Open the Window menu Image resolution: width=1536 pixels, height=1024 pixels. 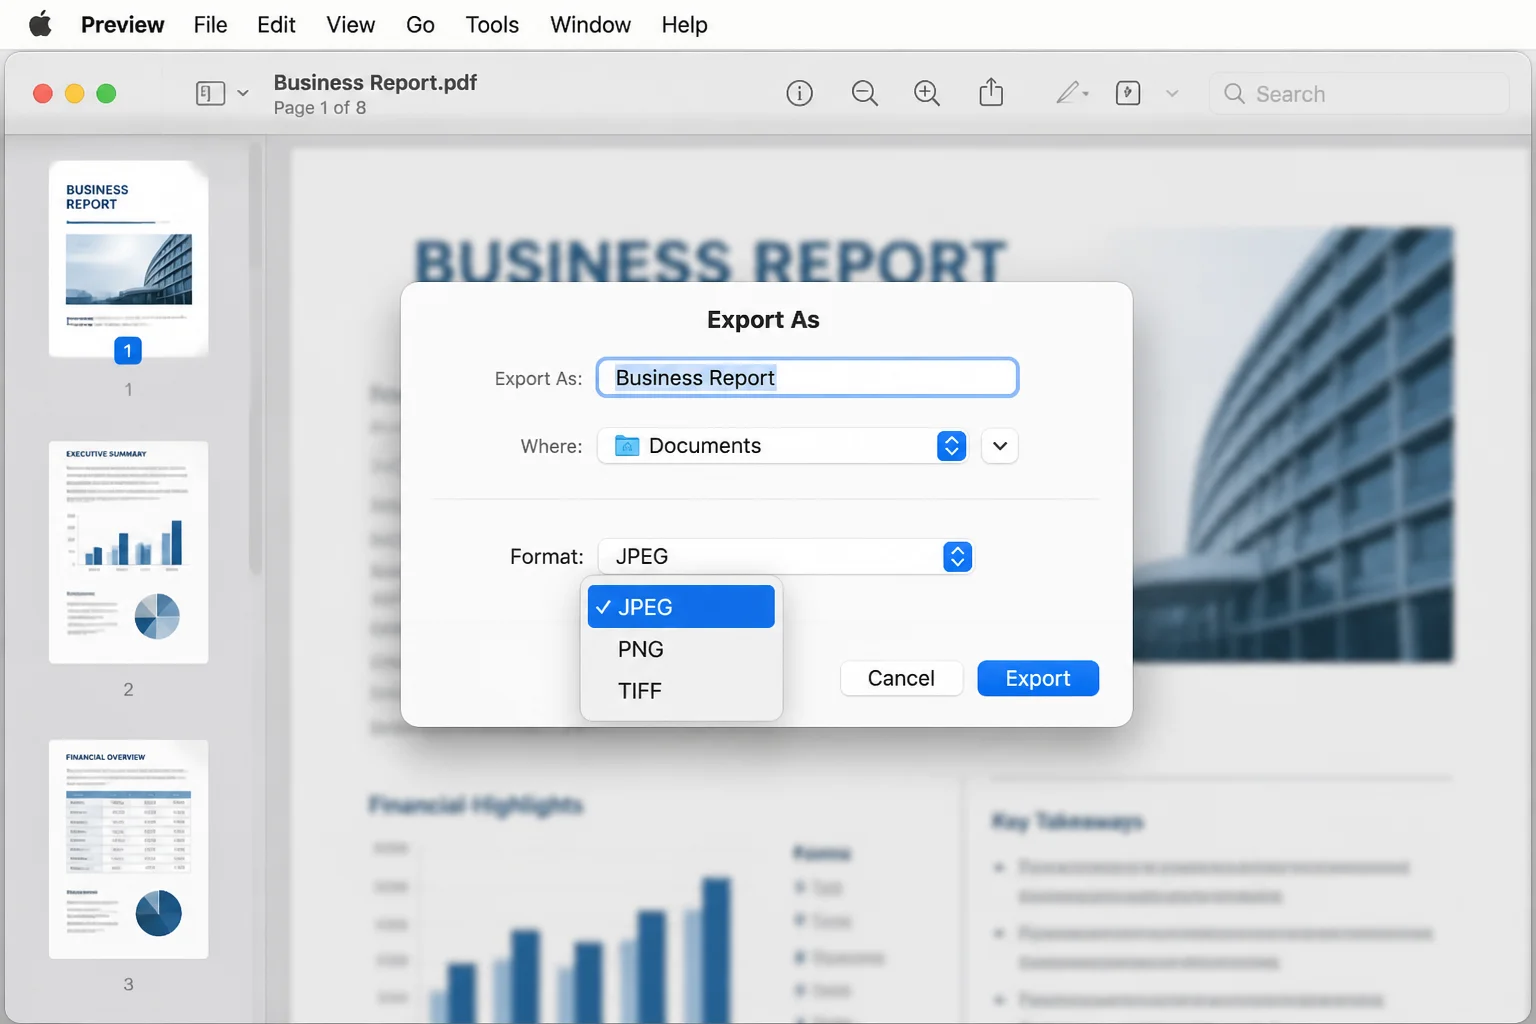[x=590, y=24]
